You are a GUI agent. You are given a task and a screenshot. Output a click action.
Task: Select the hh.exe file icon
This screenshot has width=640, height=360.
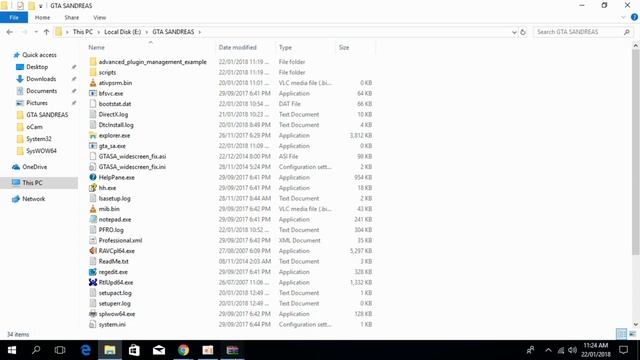93,188
